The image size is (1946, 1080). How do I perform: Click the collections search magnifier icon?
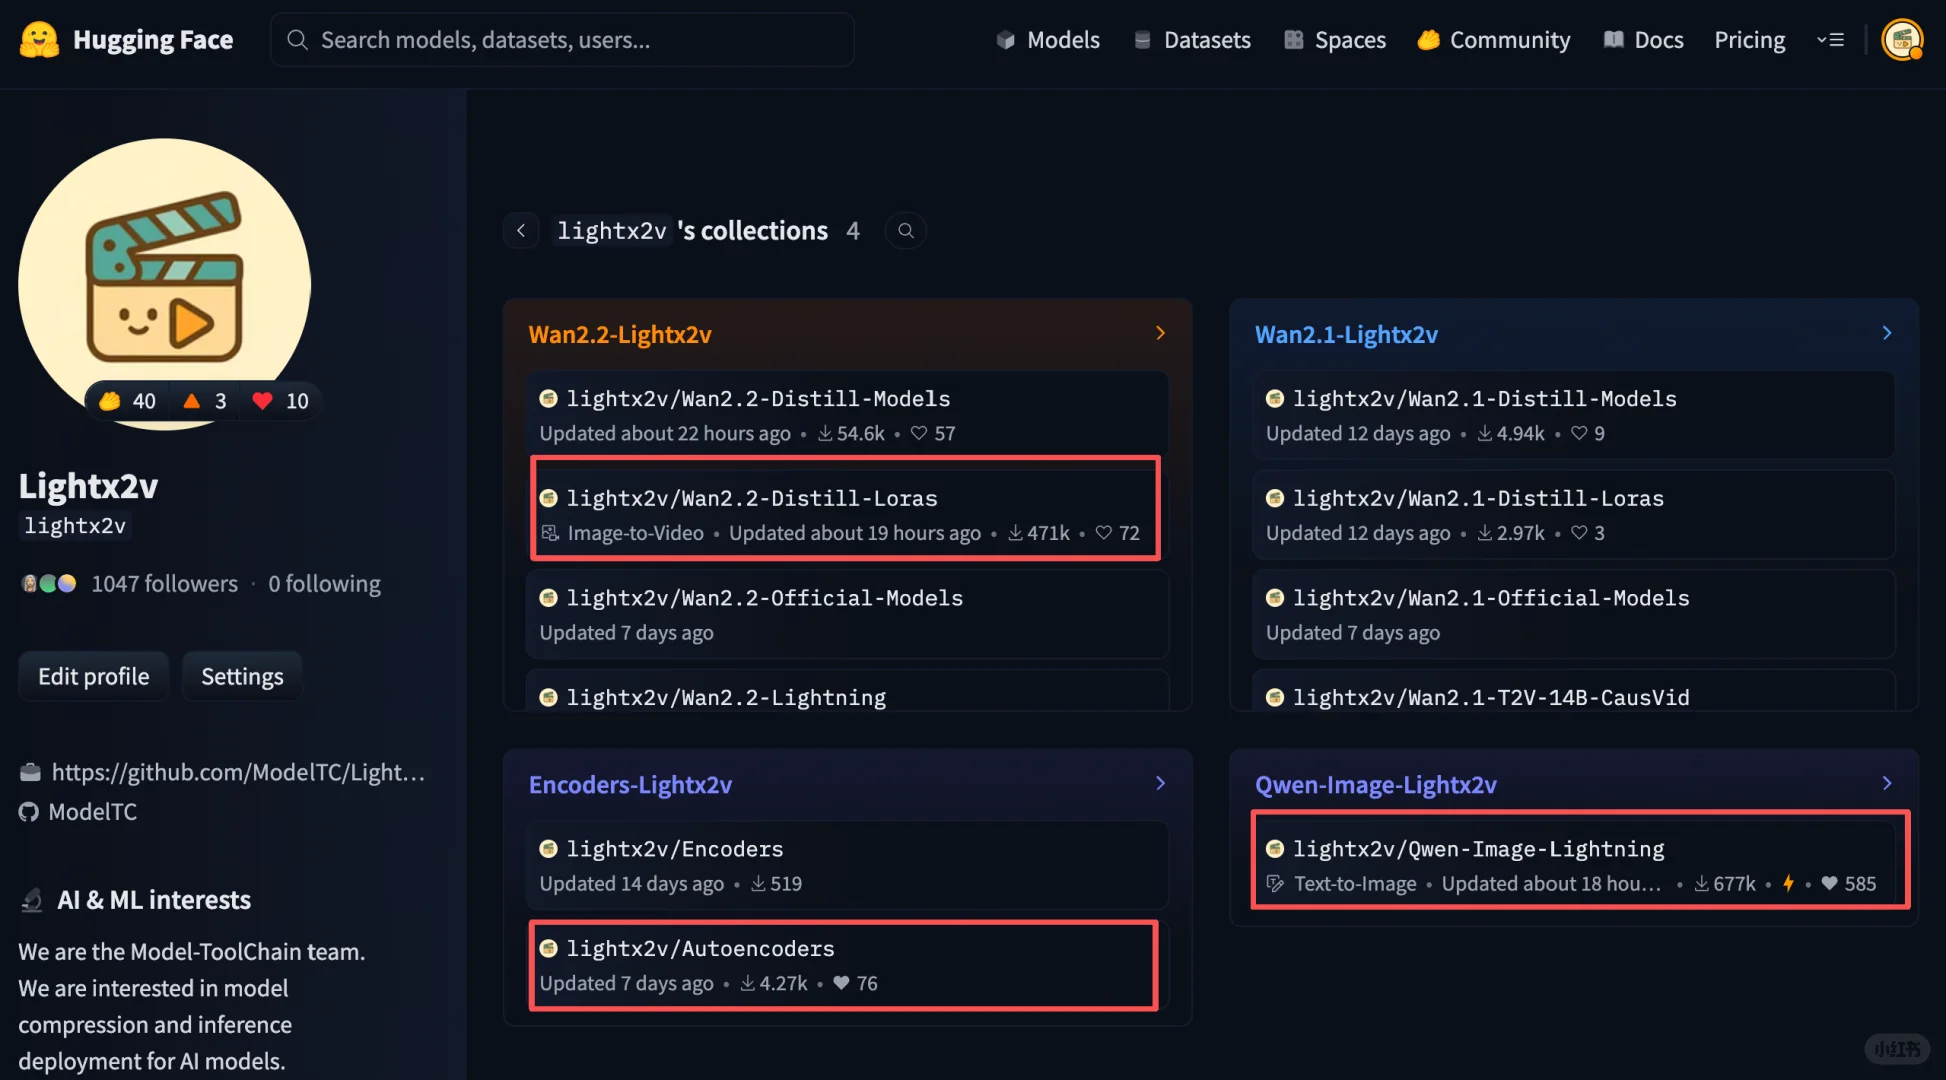905,231
